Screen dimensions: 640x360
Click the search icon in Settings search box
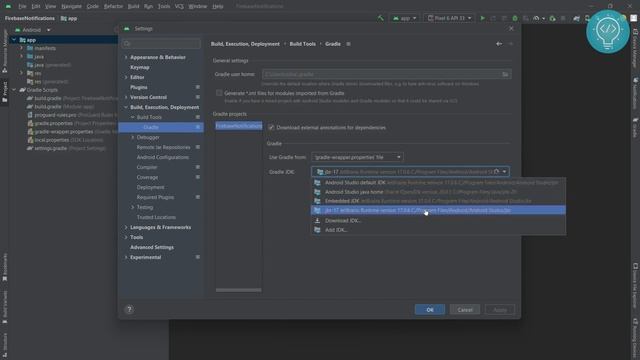127,43
